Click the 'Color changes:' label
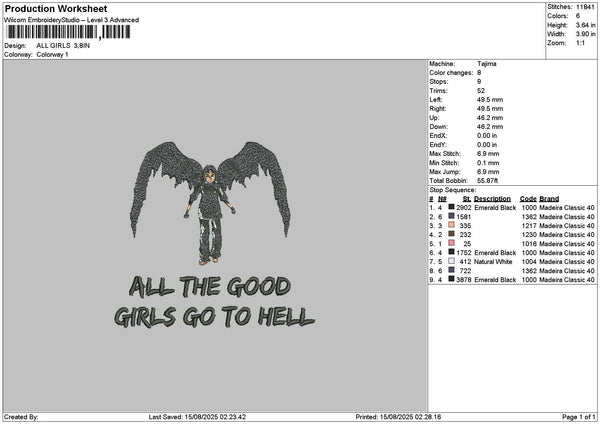The image size is (600, 424). click(x=451, y=73)
